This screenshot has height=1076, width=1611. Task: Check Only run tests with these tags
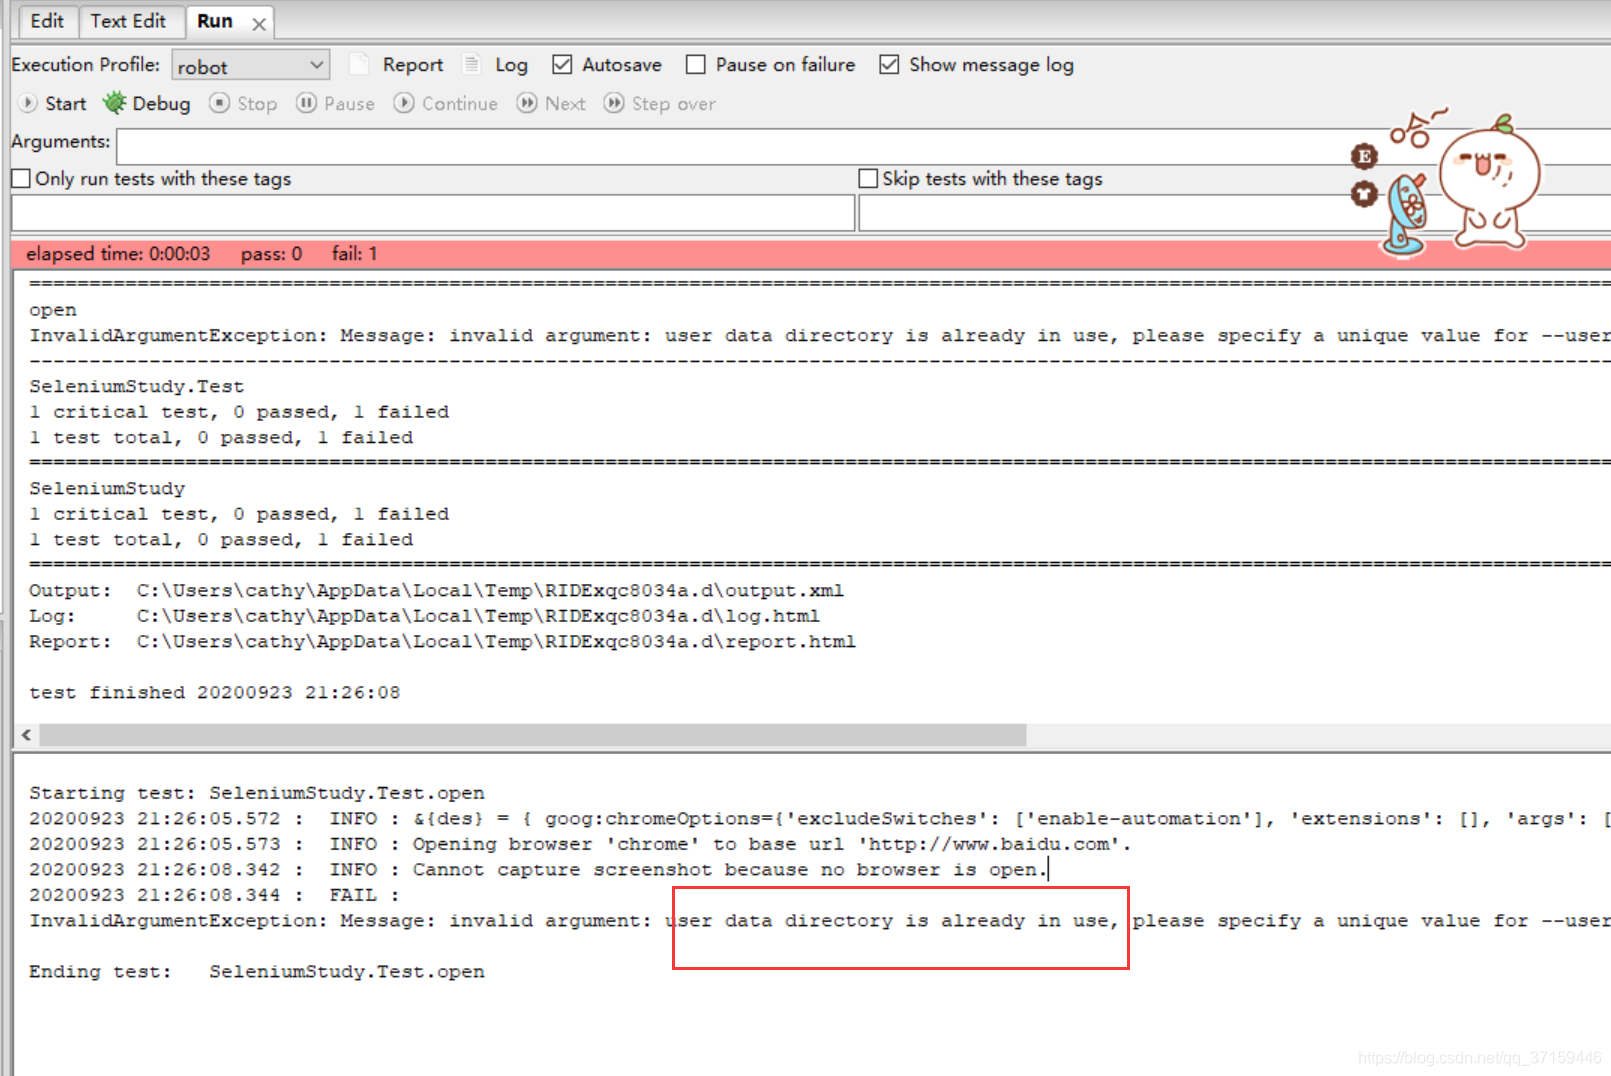coord(20,178)
